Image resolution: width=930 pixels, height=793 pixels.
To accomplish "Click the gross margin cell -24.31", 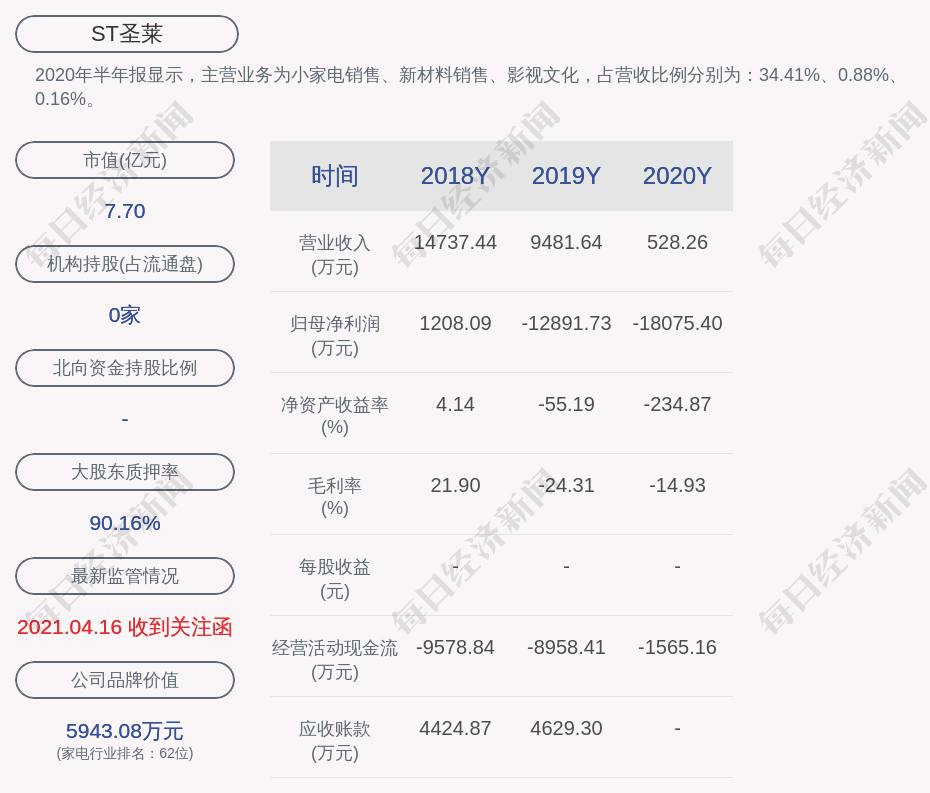I will 566,485.
